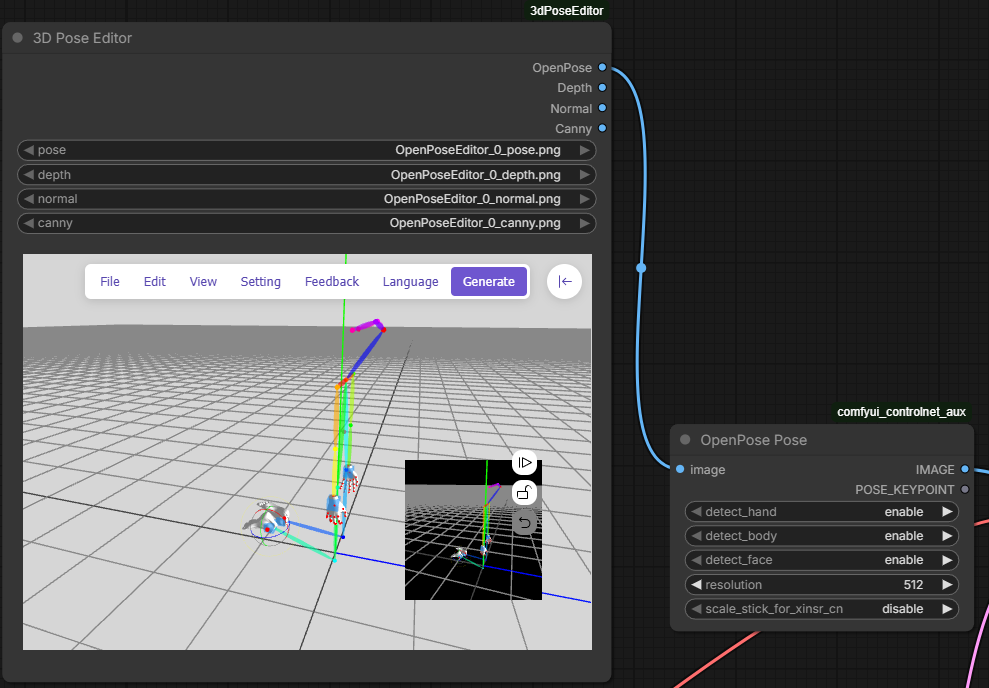Toggle scale_stick_for_xinsr_cn disable setting
This screenshot has height=688, width=989.
821,609
